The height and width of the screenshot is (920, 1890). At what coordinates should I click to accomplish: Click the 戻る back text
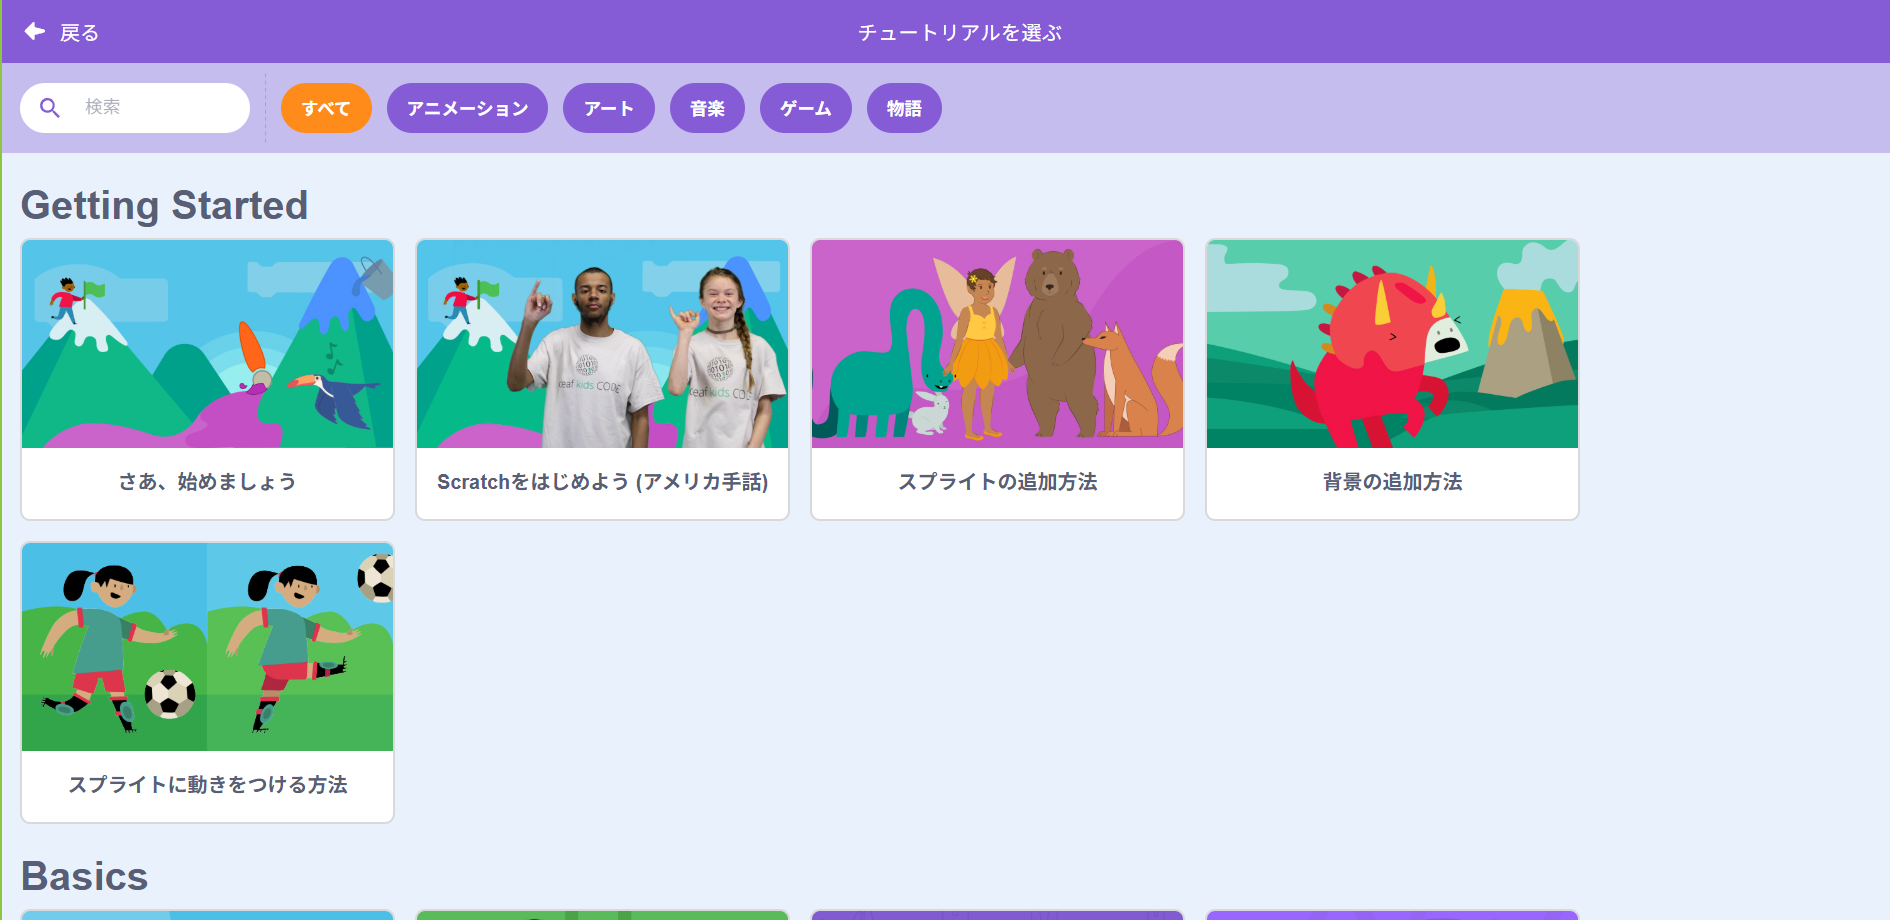point(79,33)
